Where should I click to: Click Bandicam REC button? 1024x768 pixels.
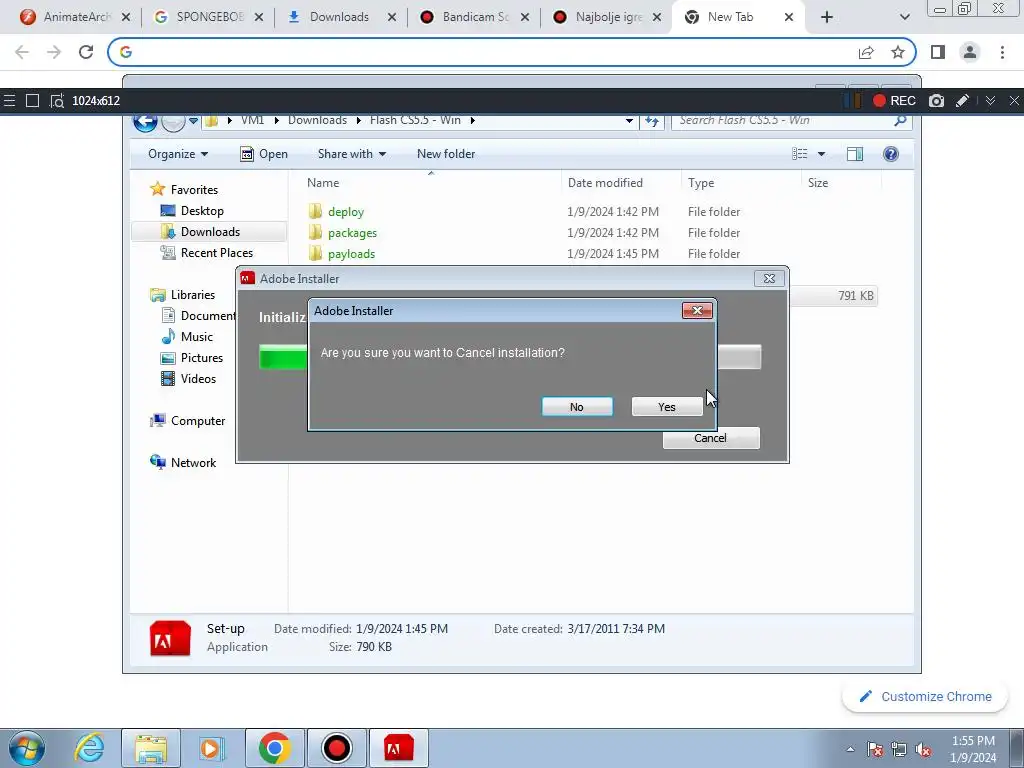894,101
